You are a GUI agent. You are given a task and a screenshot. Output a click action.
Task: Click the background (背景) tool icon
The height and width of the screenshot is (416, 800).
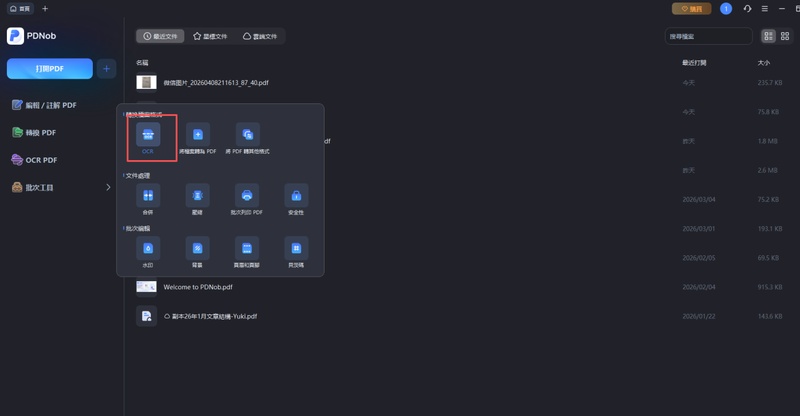tap(197, 247)
